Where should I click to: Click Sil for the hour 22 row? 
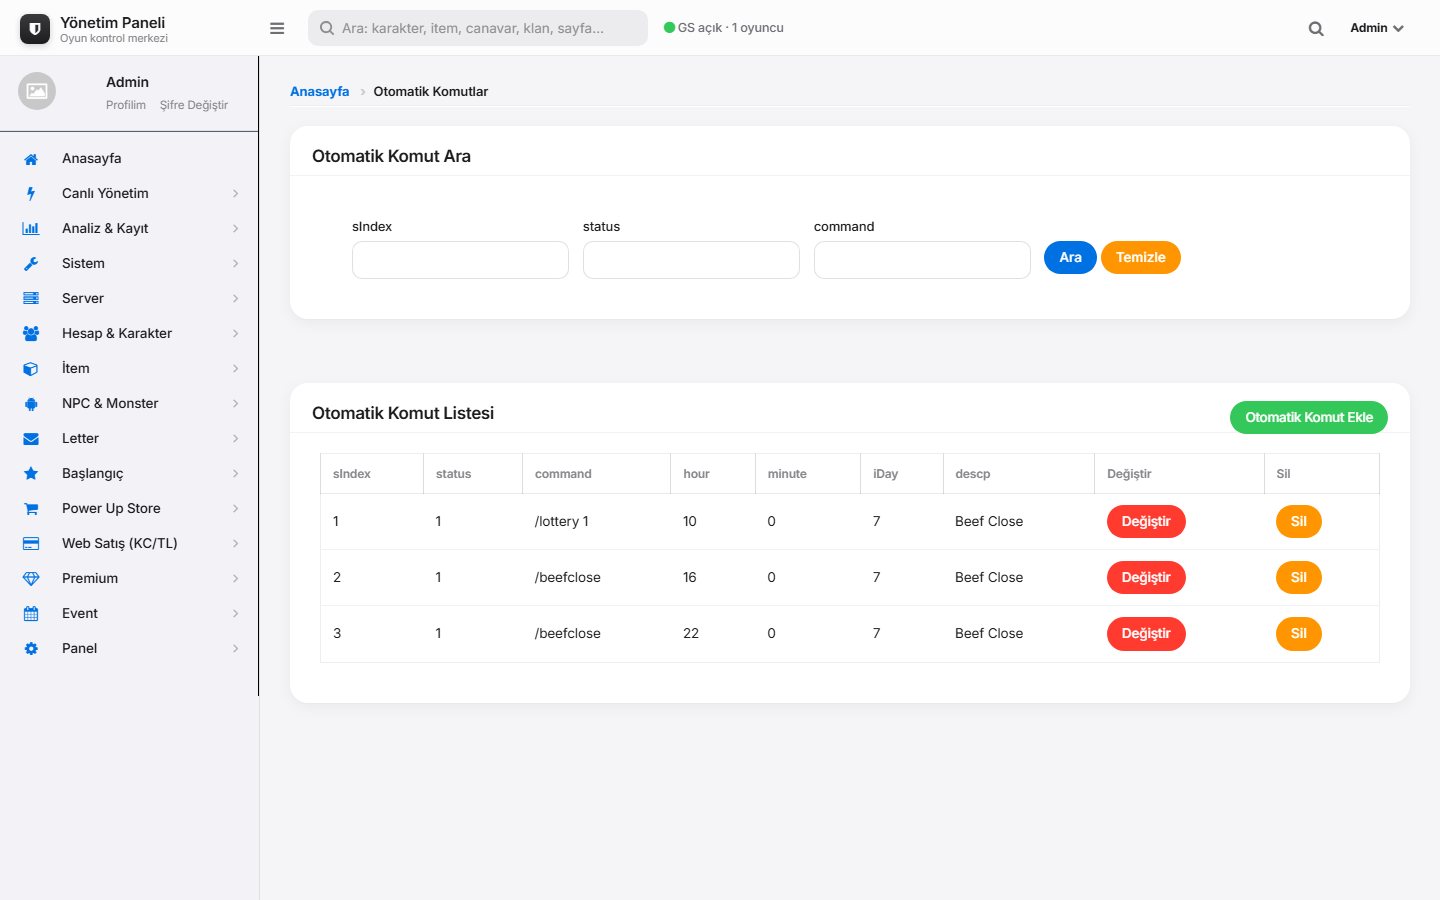pyautogui.click(x=1299, y=633)
